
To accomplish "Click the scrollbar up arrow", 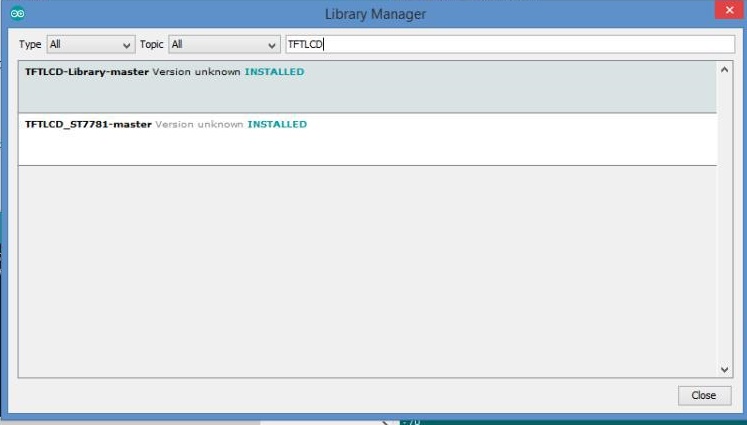I will click(724, 70).
